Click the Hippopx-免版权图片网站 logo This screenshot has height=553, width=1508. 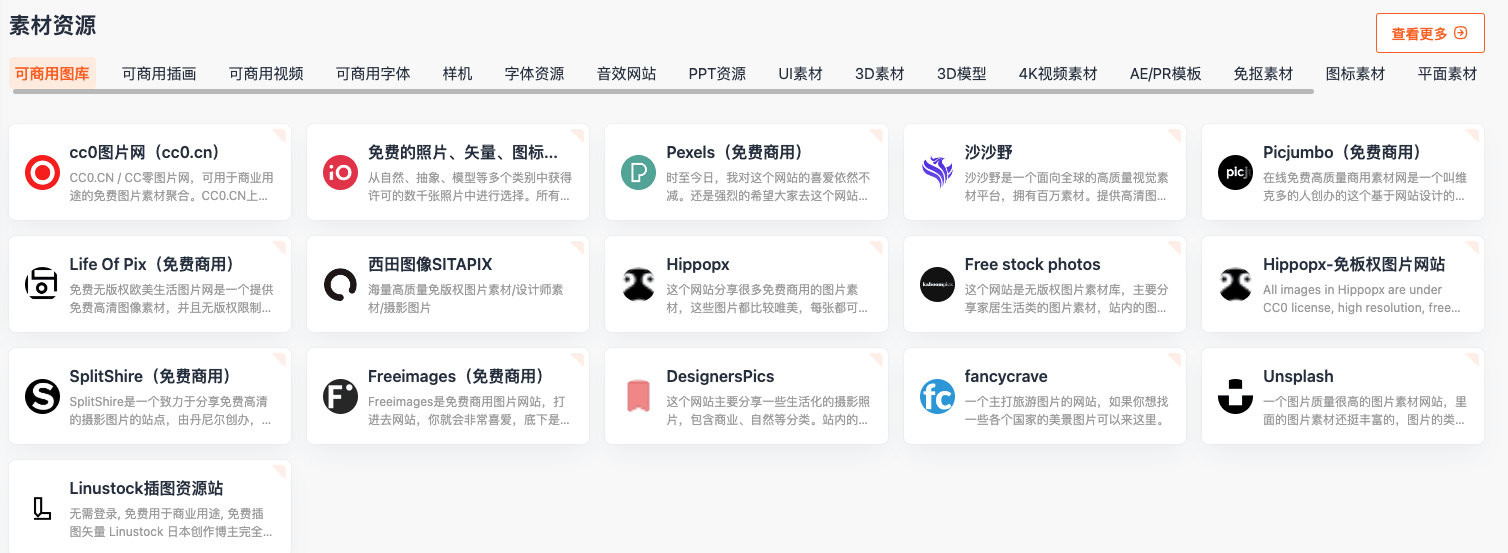coord(1235,285)
